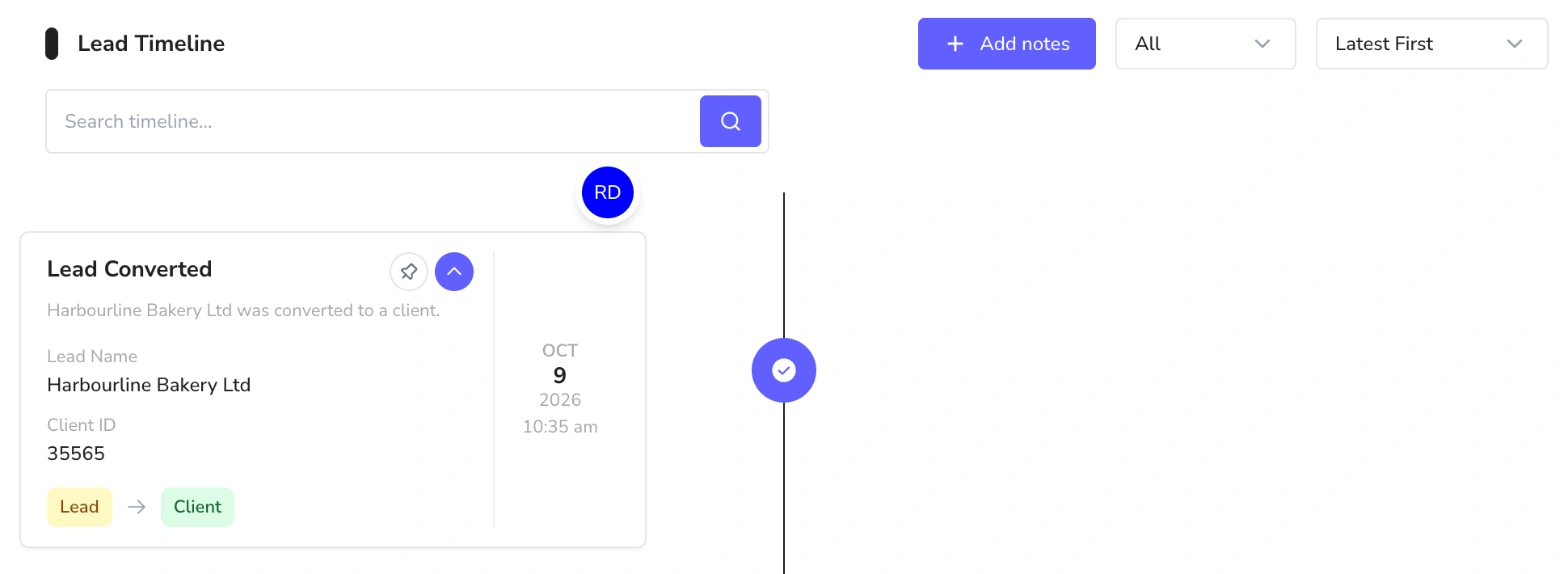Click the green Client status tag
The image size is (1568, 574).
(x=197, y=507)
